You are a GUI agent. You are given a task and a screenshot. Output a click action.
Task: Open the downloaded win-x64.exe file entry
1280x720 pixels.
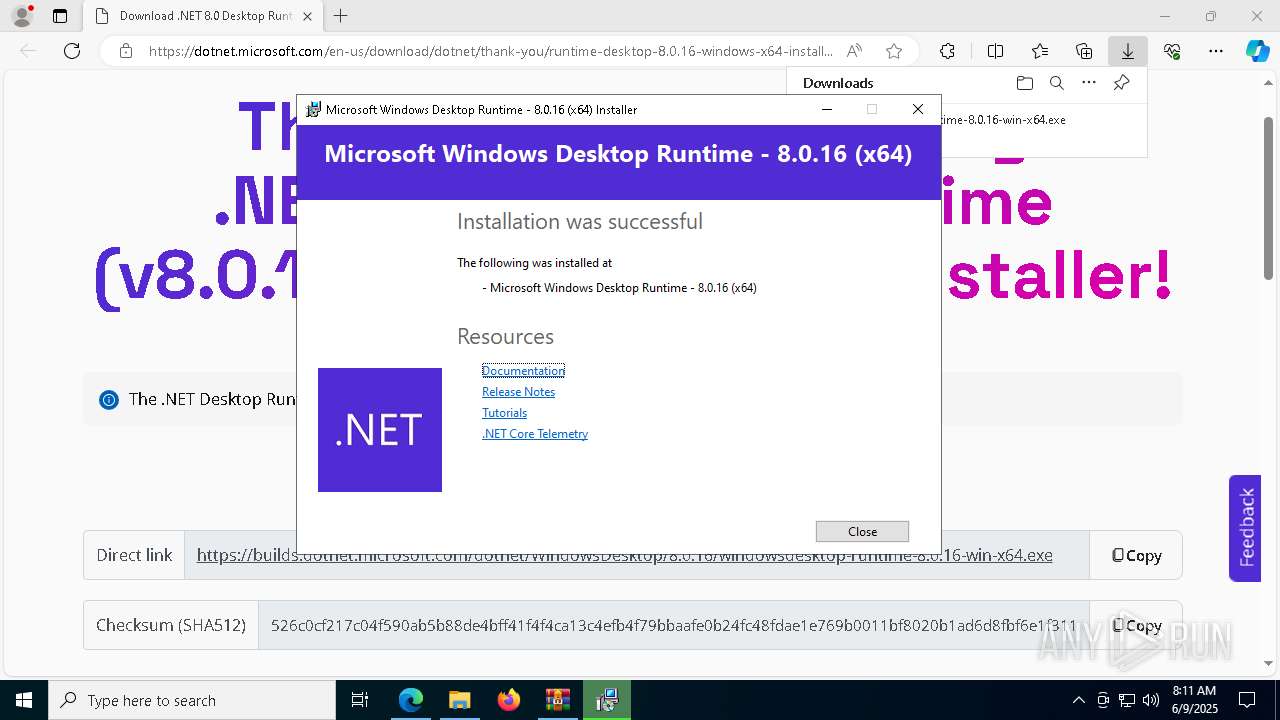(1004, 119)
